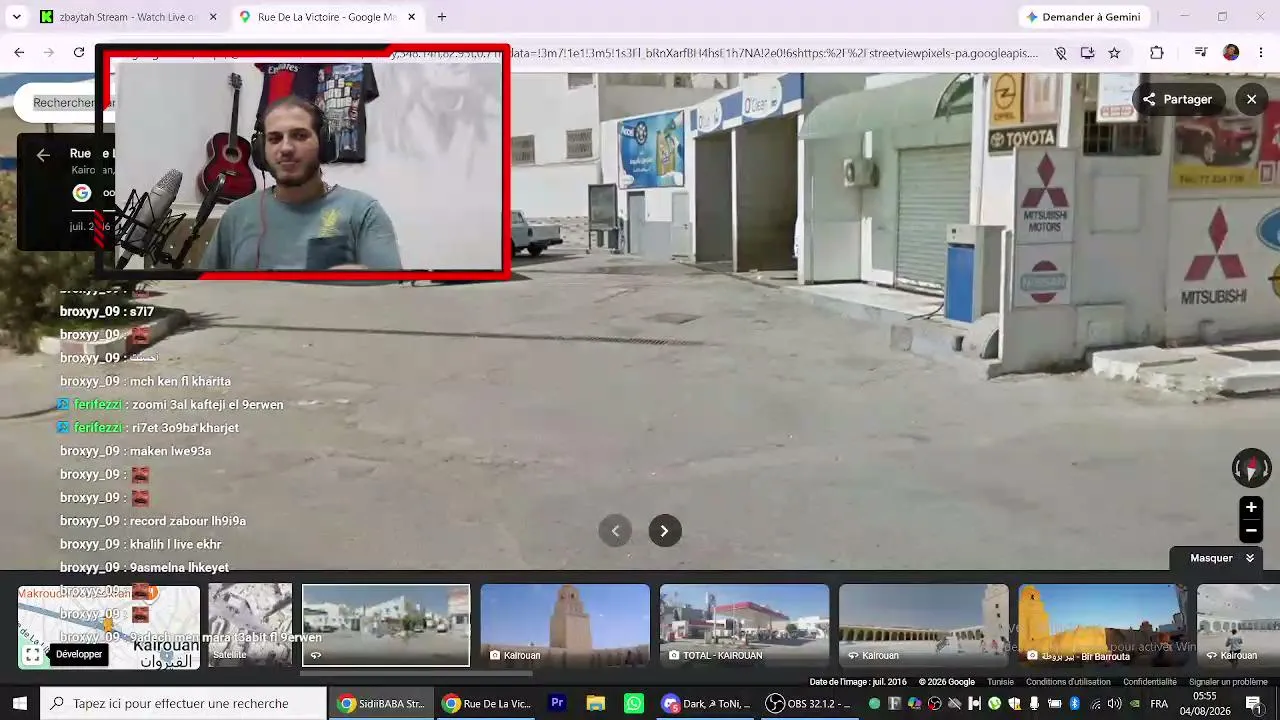Switch the FRA input language indicator
Viewport: 1280px width, 720px height.
(1159, 704)
